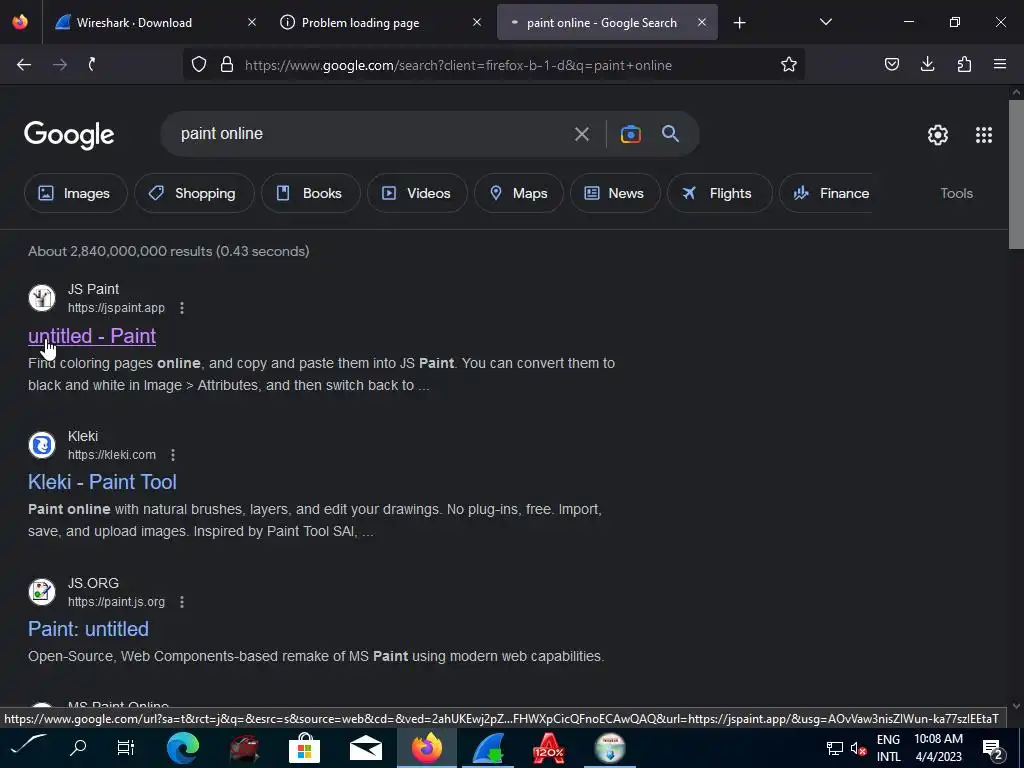
Task: Open the search Tools options
Action: point(957,193)
